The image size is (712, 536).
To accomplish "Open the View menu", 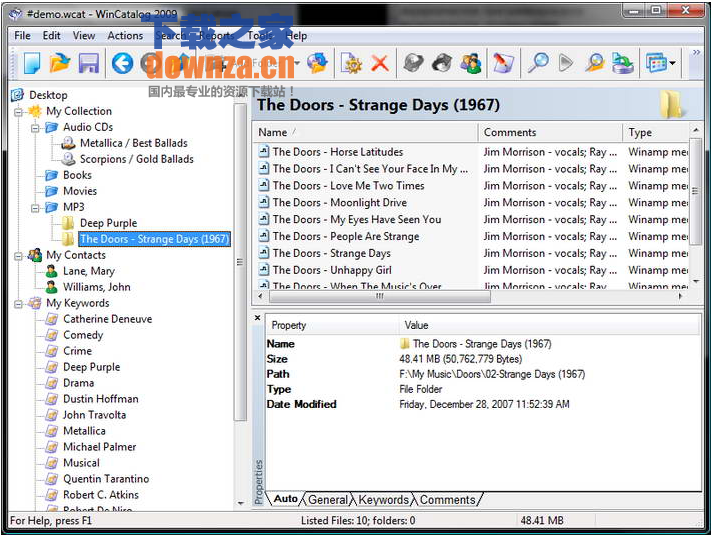I will point(84,35).
